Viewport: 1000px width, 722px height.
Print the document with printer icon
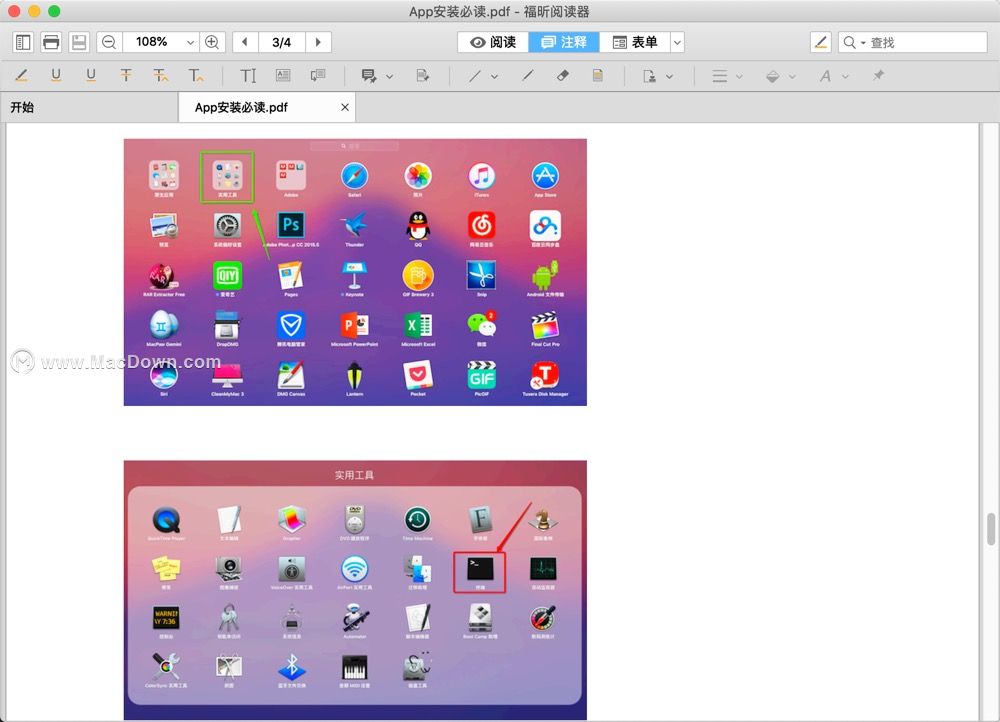tap(51, 42)
